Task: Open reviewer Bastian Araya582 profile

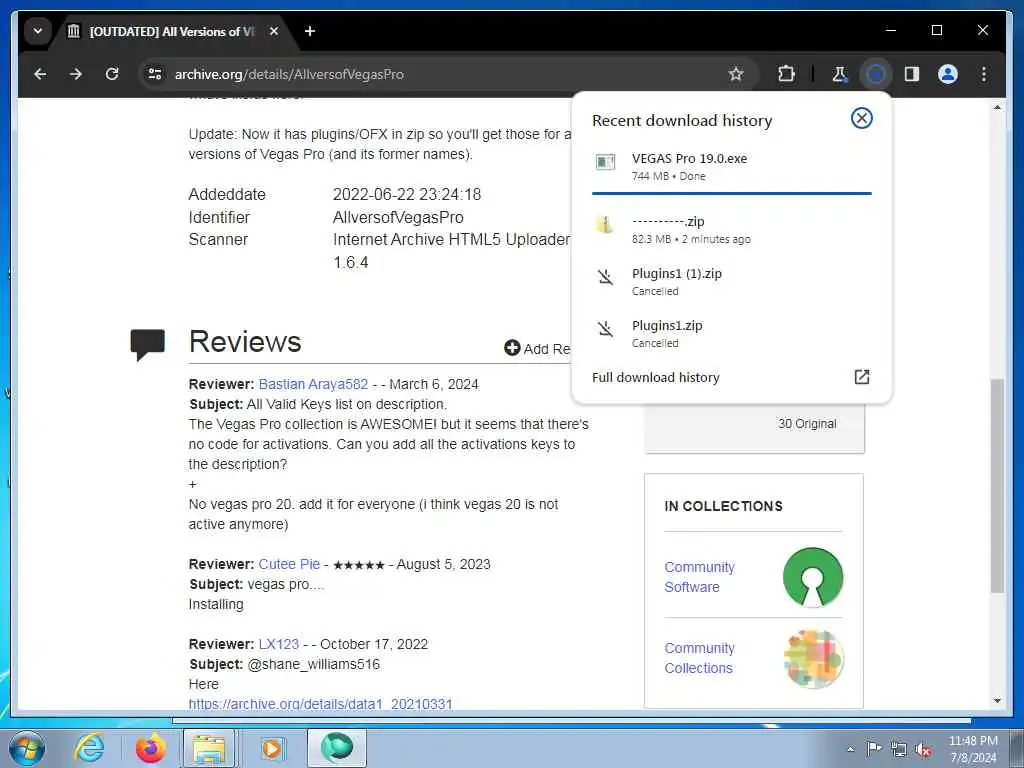Action: tap(313, 384)
